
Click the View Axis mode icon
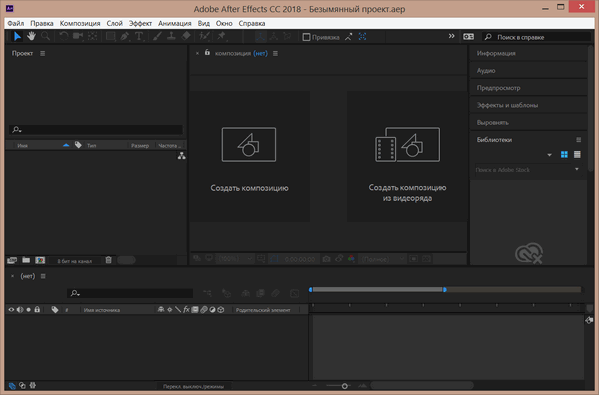click(x=287, y=37)
